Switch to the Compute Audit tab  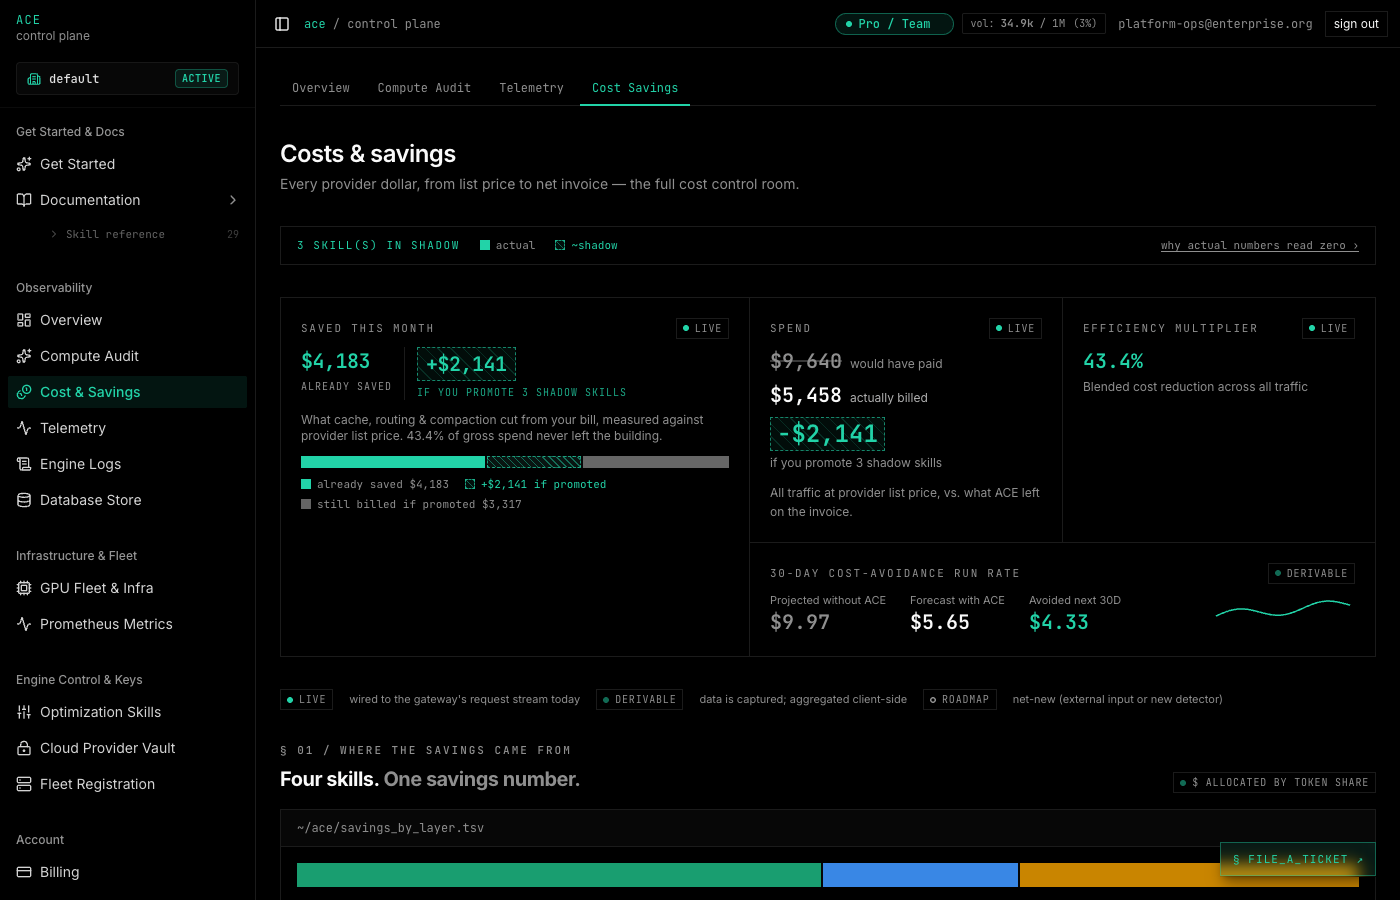coord(424,88)
